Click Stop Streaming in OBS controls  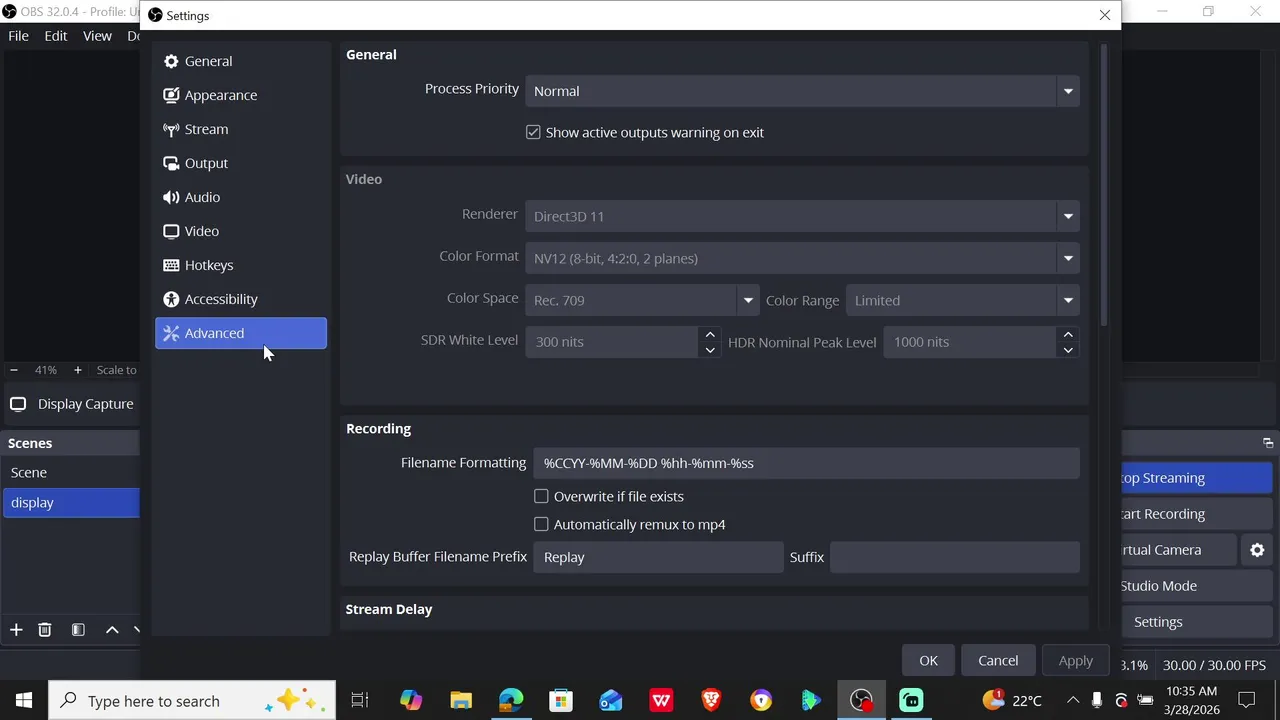pos(1196,478)
